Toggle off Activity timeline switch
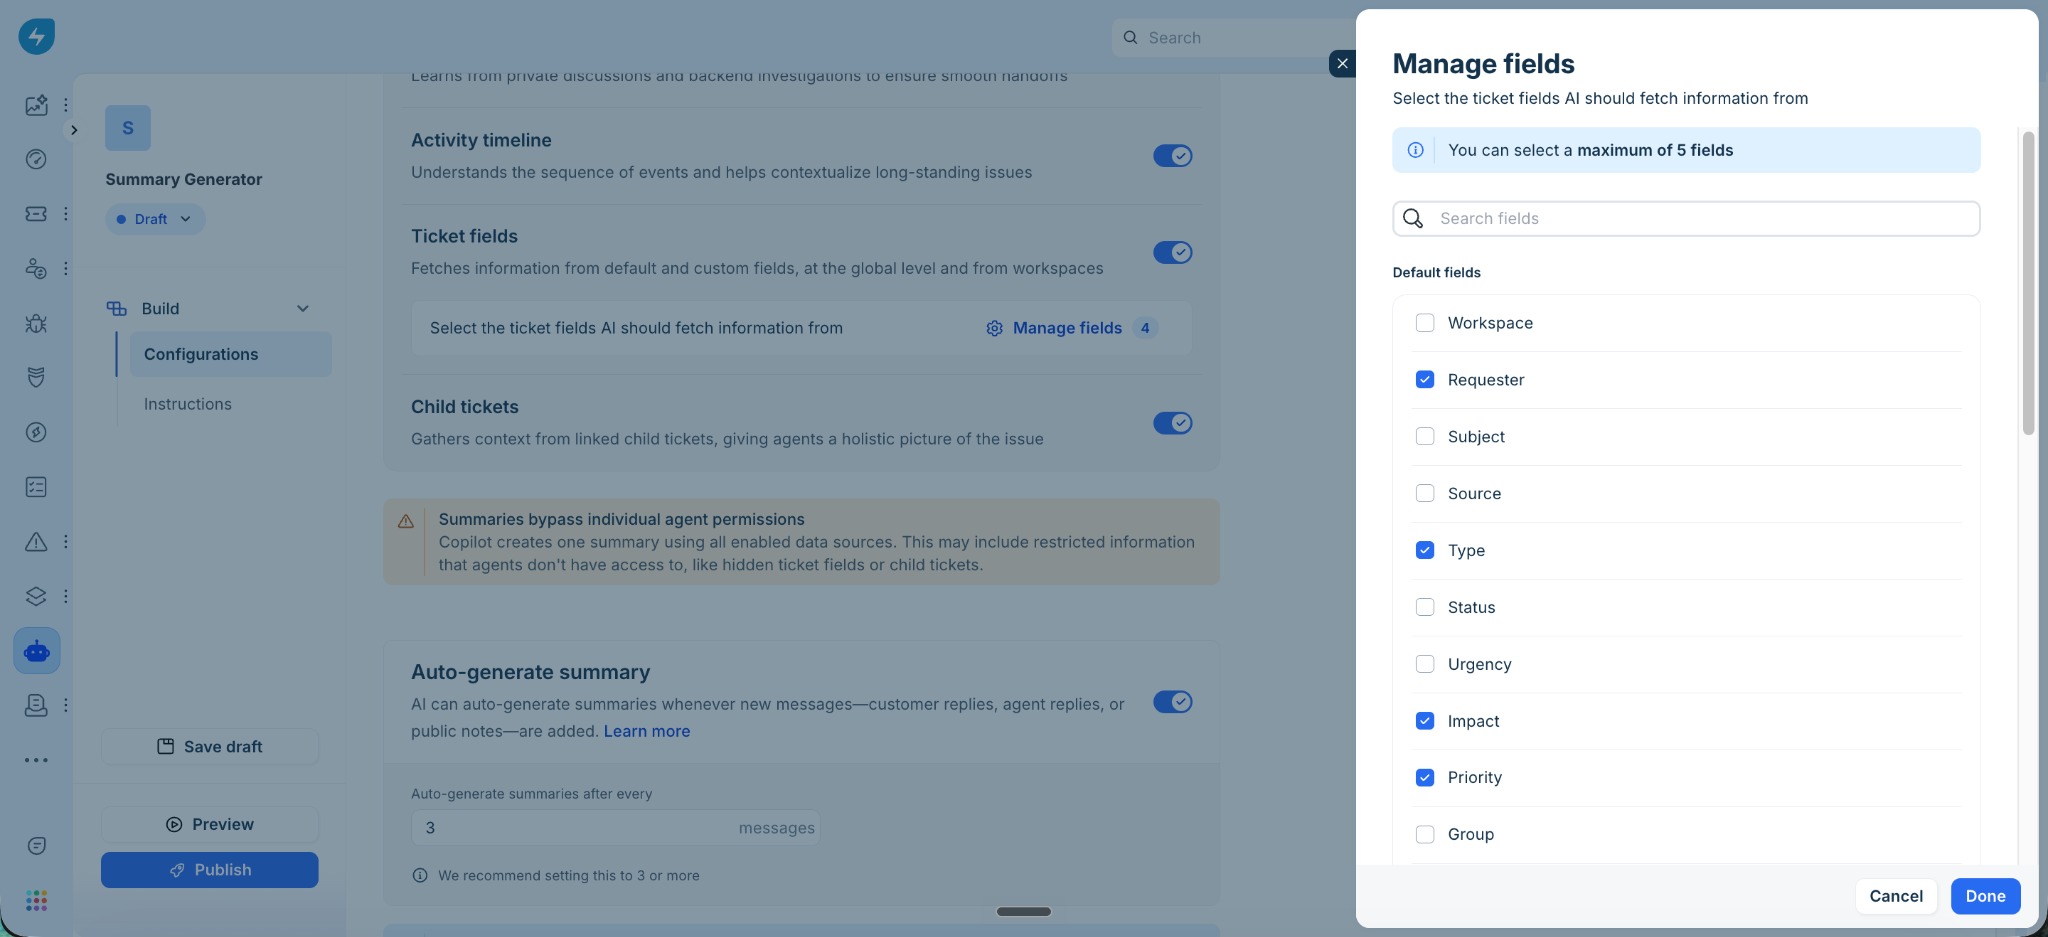This screenshot has width=2048, height=937. point(1173,156)
